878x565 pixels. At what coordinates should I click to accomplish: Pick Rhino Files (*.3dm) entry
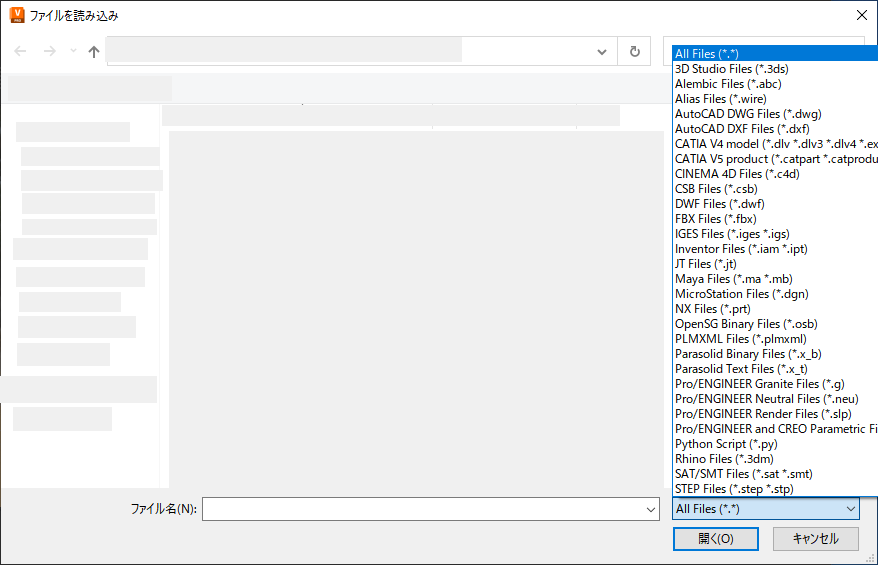(x=775, y=459)
